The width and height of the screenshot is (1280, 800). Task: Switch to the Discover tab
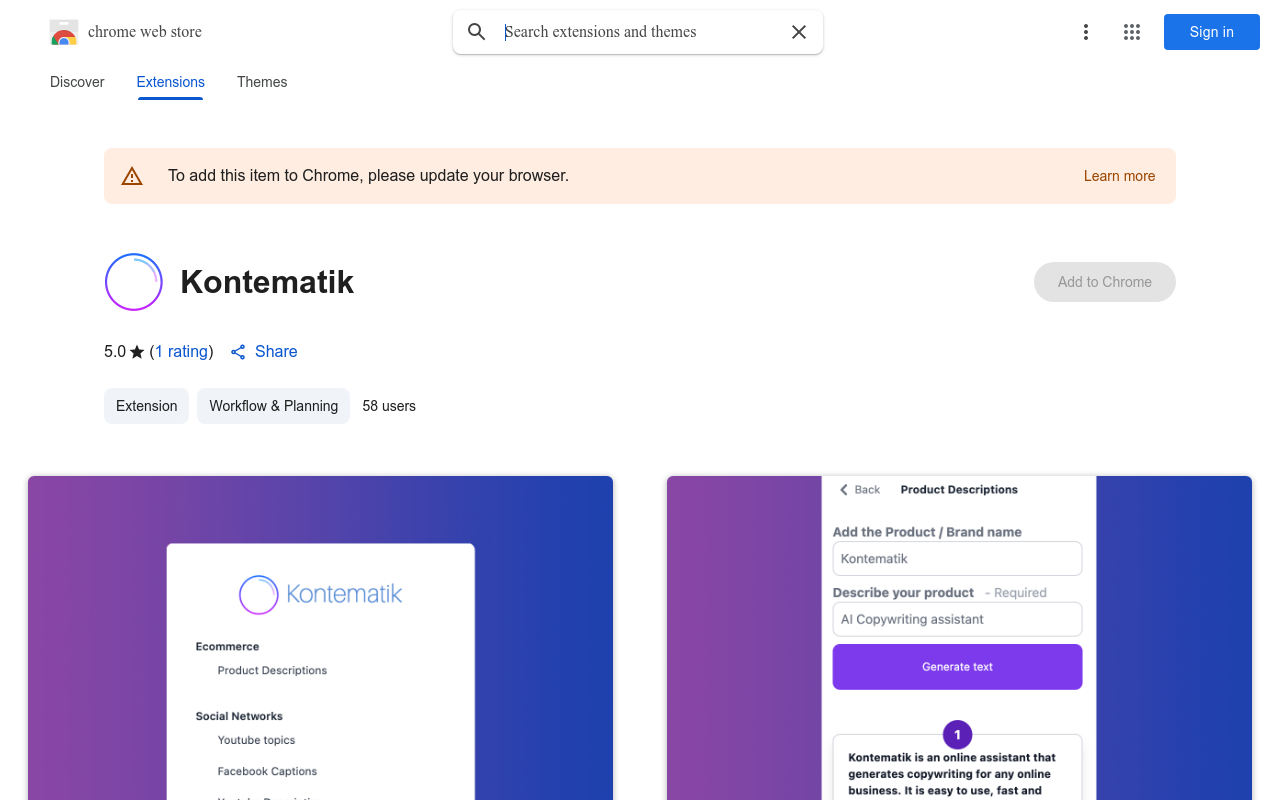click(x=77, y=82)
